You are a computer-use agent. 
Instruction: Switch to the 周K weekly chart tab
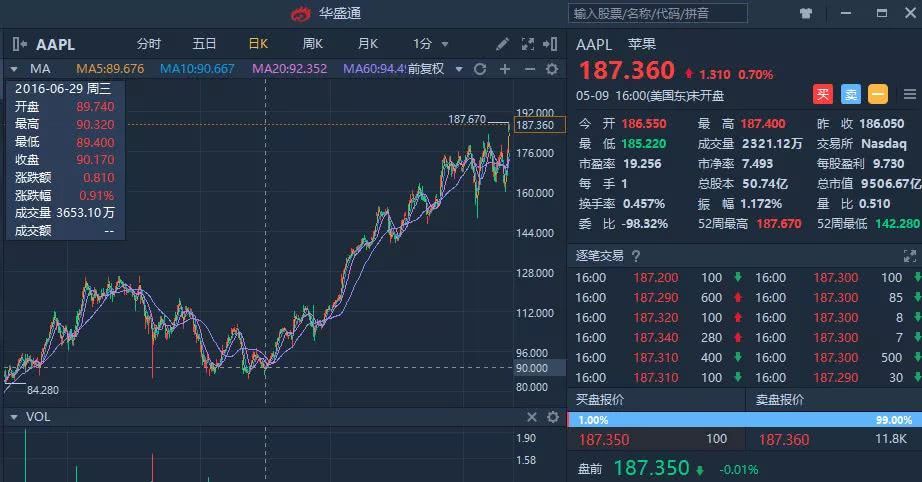(x=312, y=44)
